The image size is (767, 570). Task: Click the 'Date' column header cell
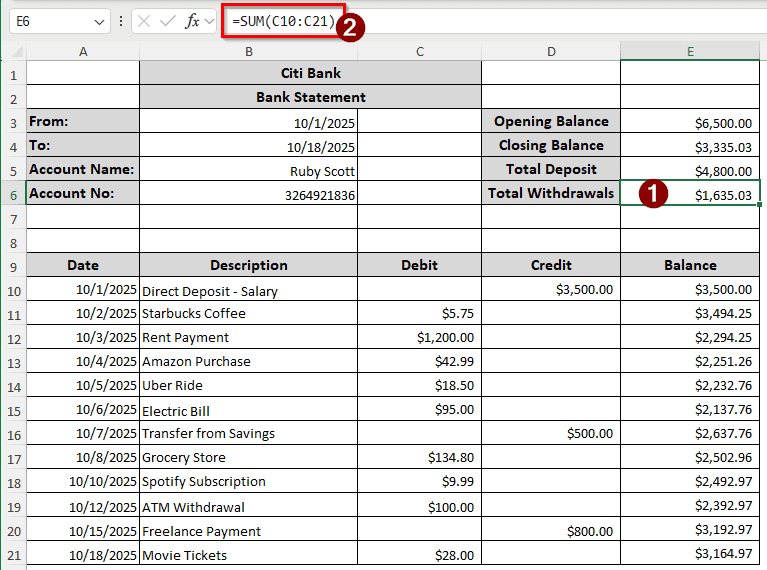(x=83, y=265)
